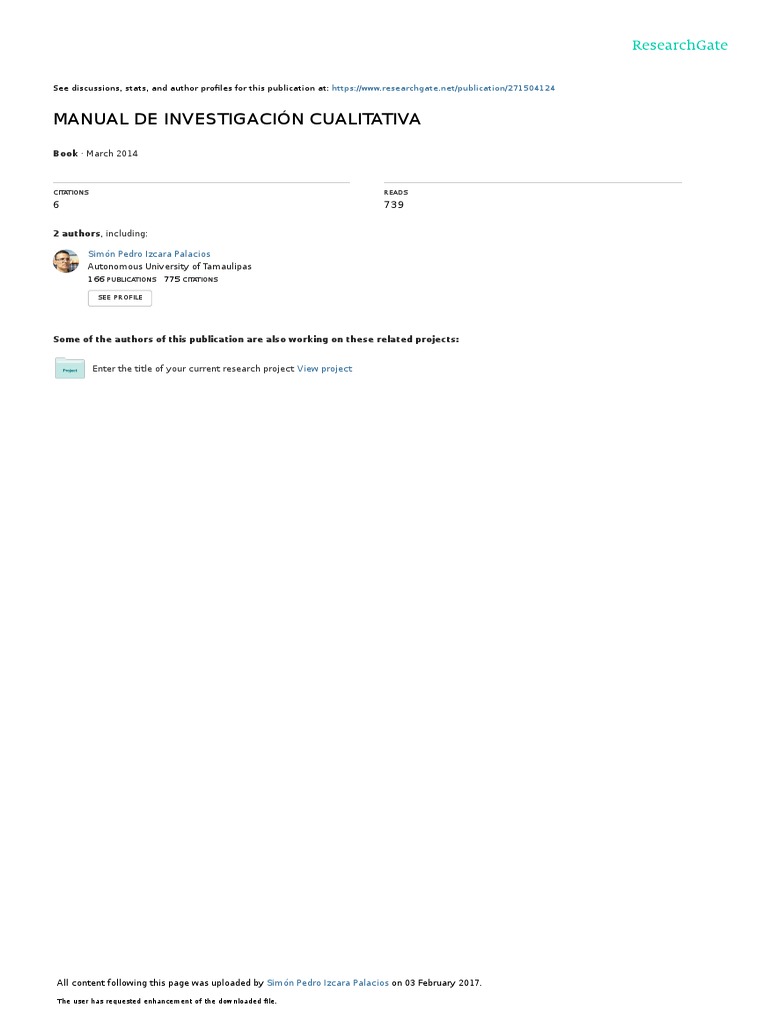Click the 2 authors text
The width and height of the screenshot is (768, 1024).
76,234
